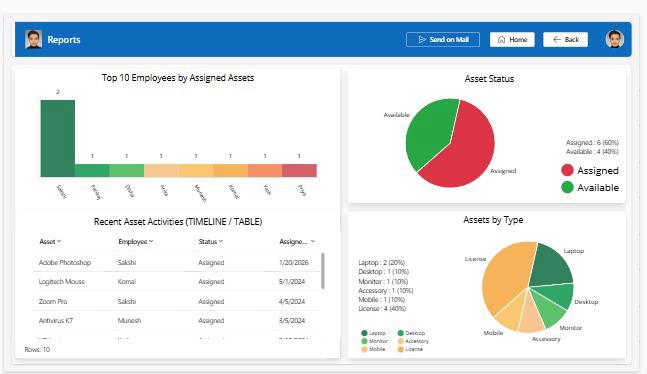Click the Back button
Screen dimensions: 647x374
(x=565, y=40)
